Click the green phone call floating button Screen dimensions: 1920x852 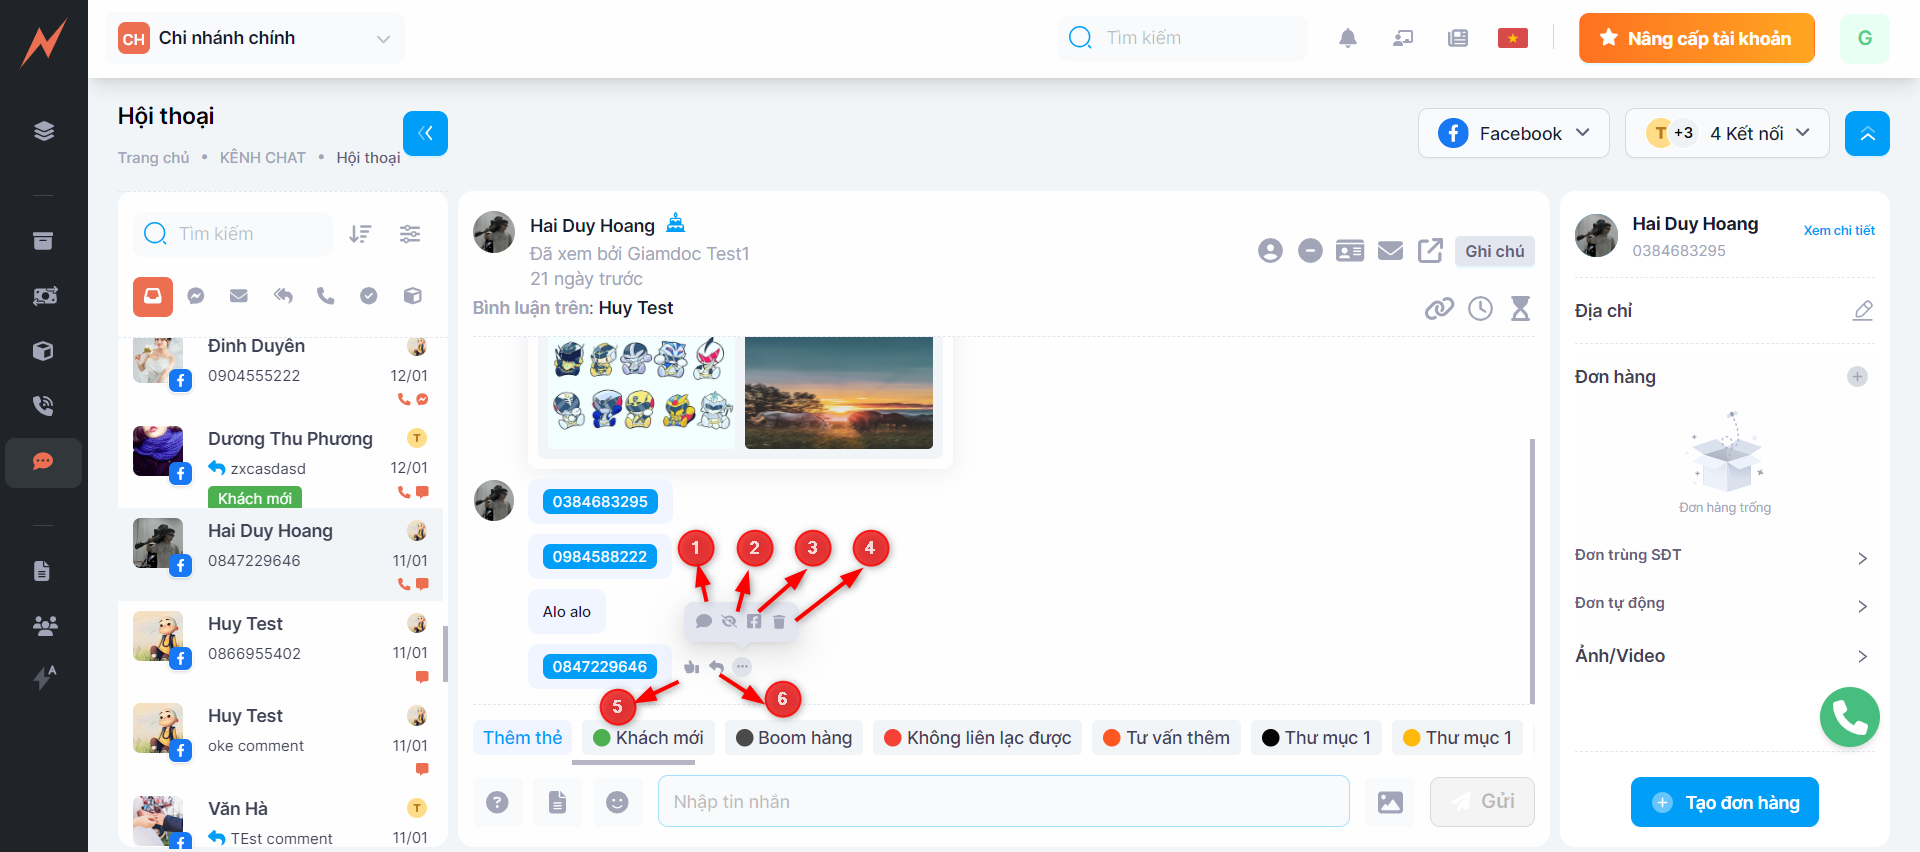tap(1849, 717)
